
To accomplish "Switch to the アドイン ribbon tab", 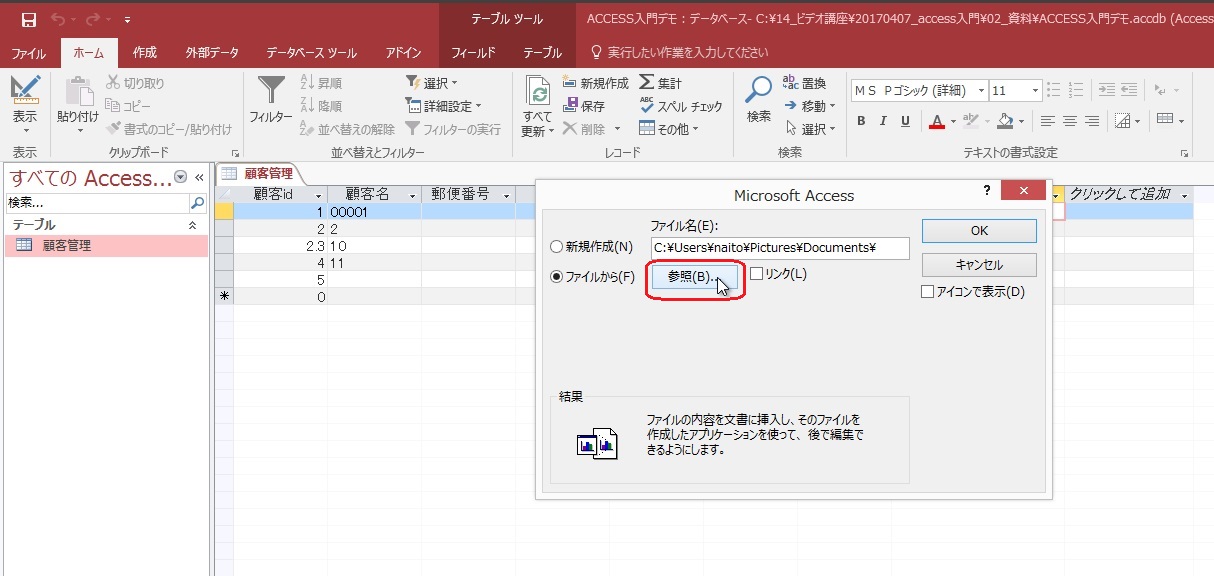I will (x=404, y=53).
